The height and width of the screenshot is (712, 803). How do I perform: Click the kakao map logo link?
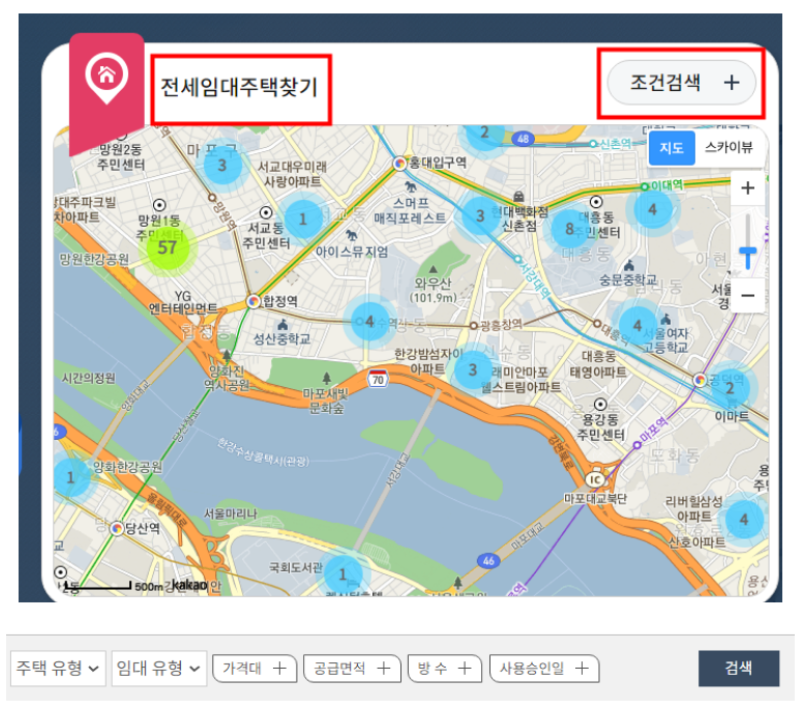click(x=189, y=584)
